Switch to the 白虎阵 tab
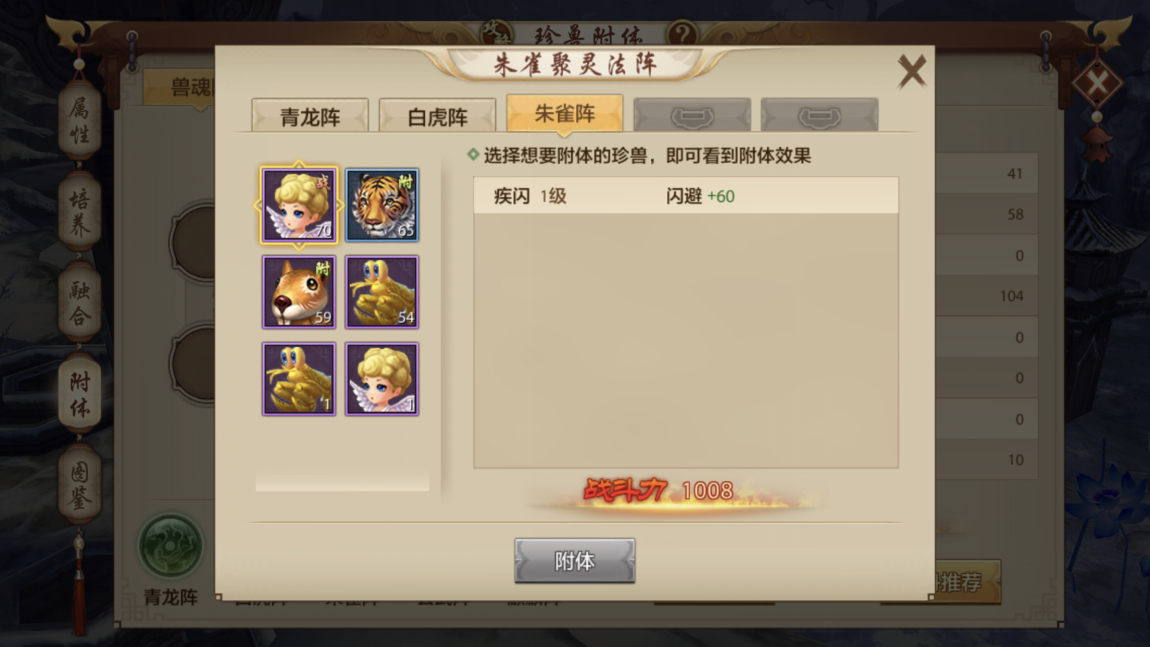 437,116
